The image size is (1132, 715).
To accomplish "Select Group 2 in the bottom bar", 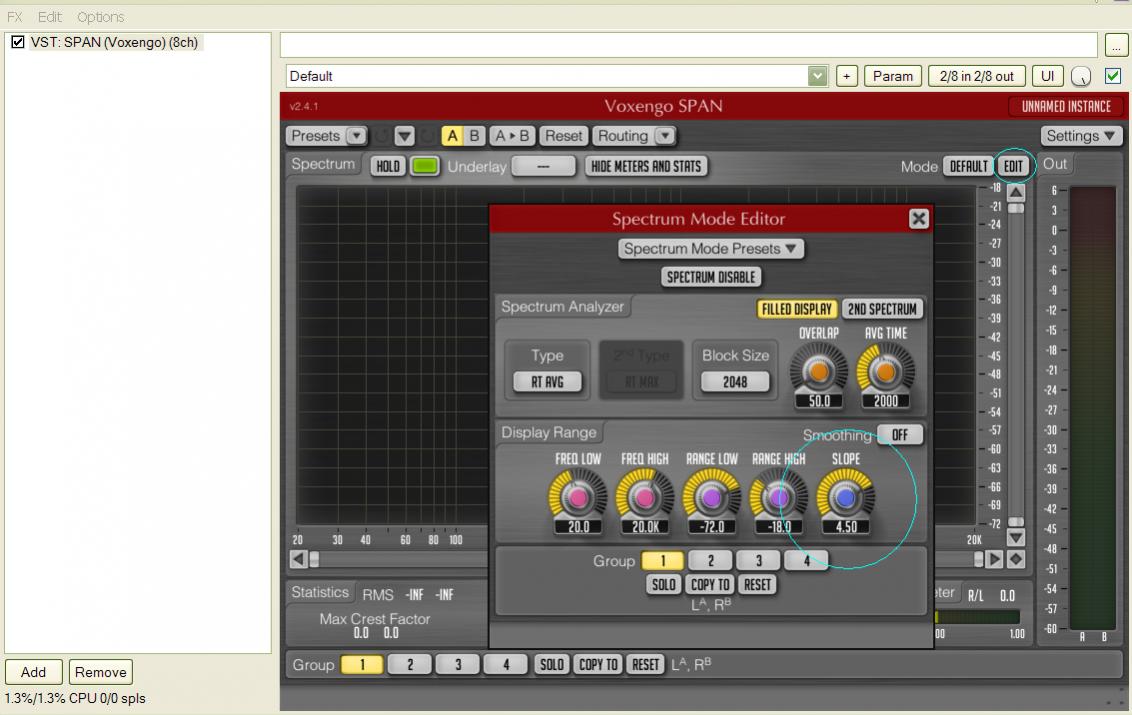I will pyautogui.click(x=410, y=664).
